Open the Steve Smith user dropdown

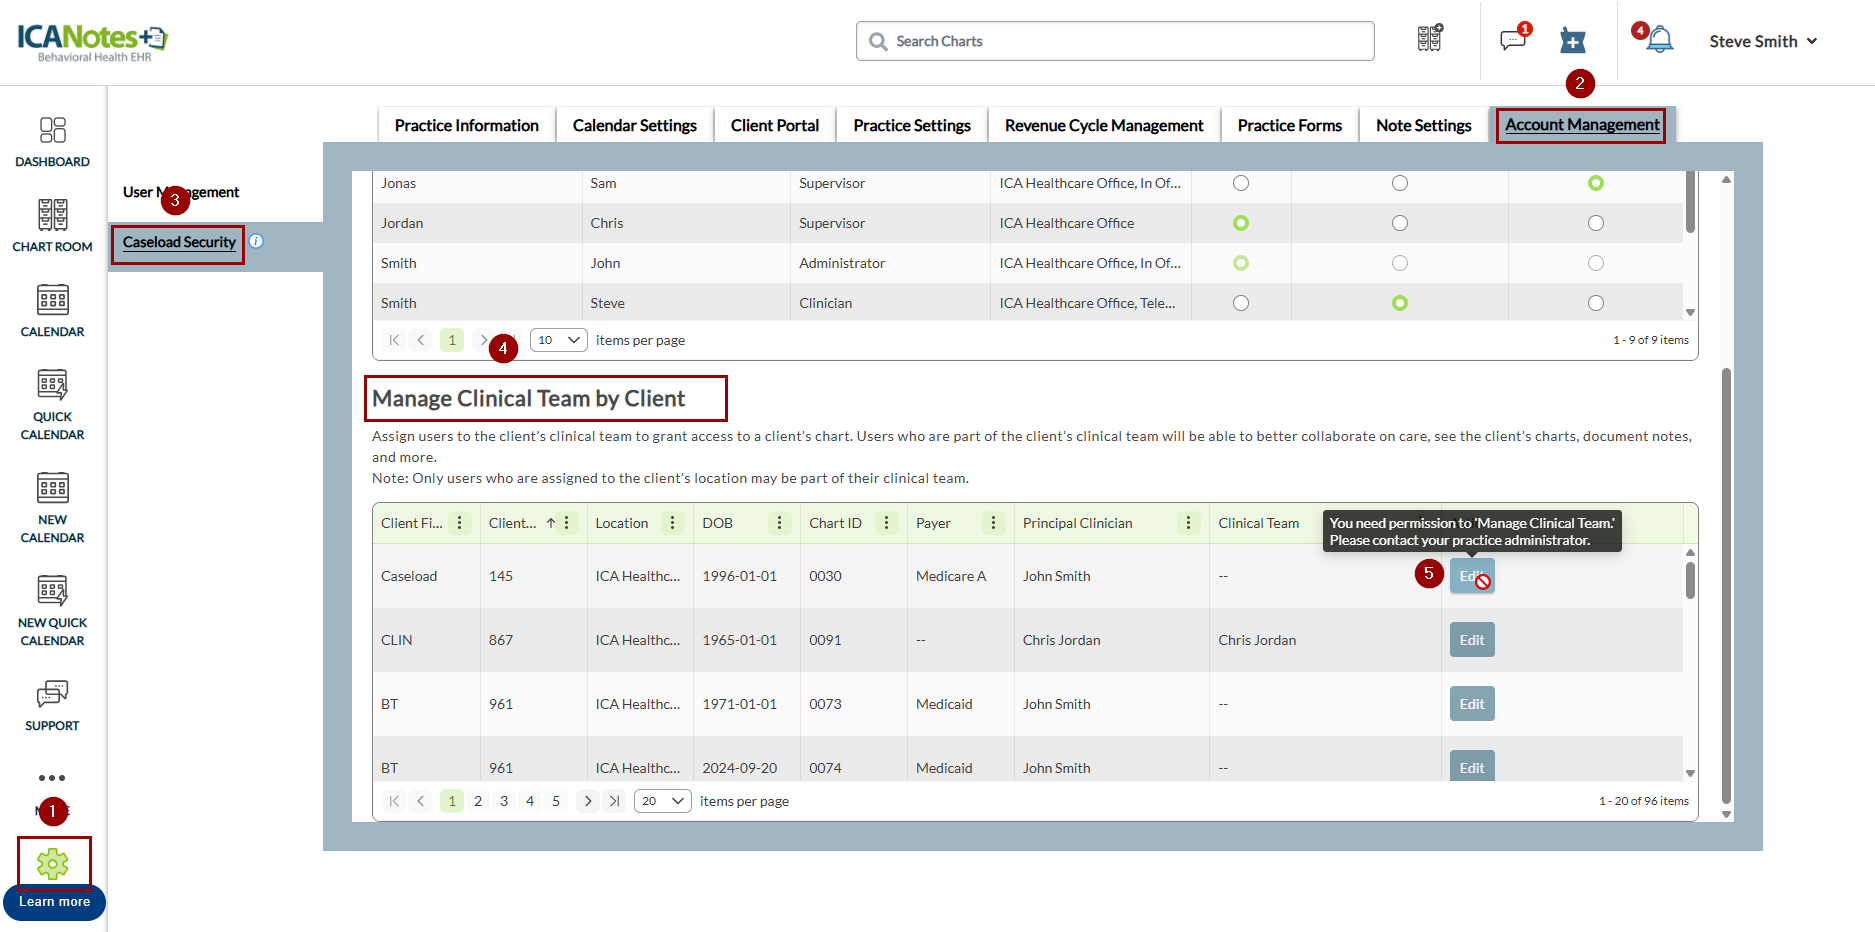[x=1763, y=41]
